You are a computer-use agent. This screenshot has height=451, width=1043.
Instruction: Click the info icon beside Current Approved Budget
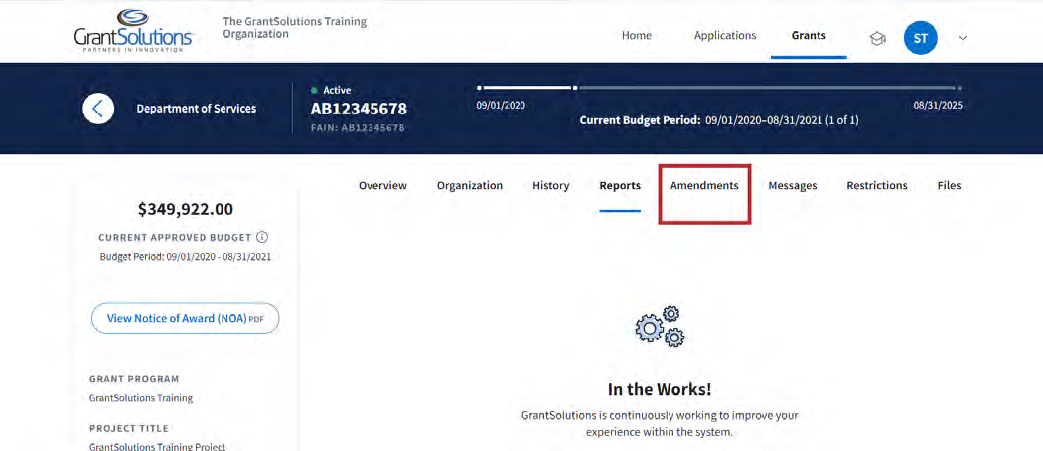(262, 238)
